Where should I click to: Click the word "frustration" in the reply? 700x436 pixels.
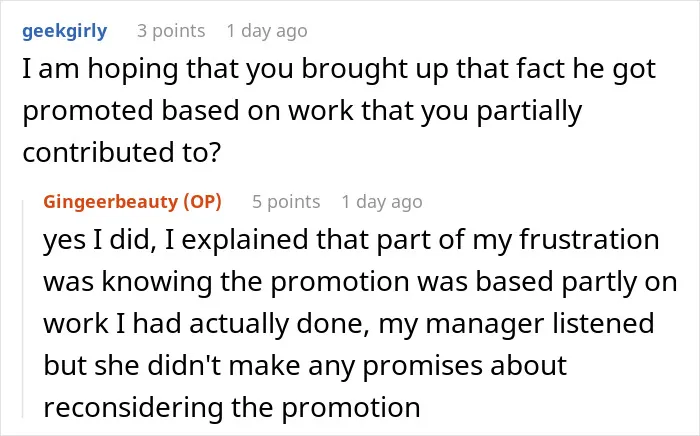click(589, 239)
